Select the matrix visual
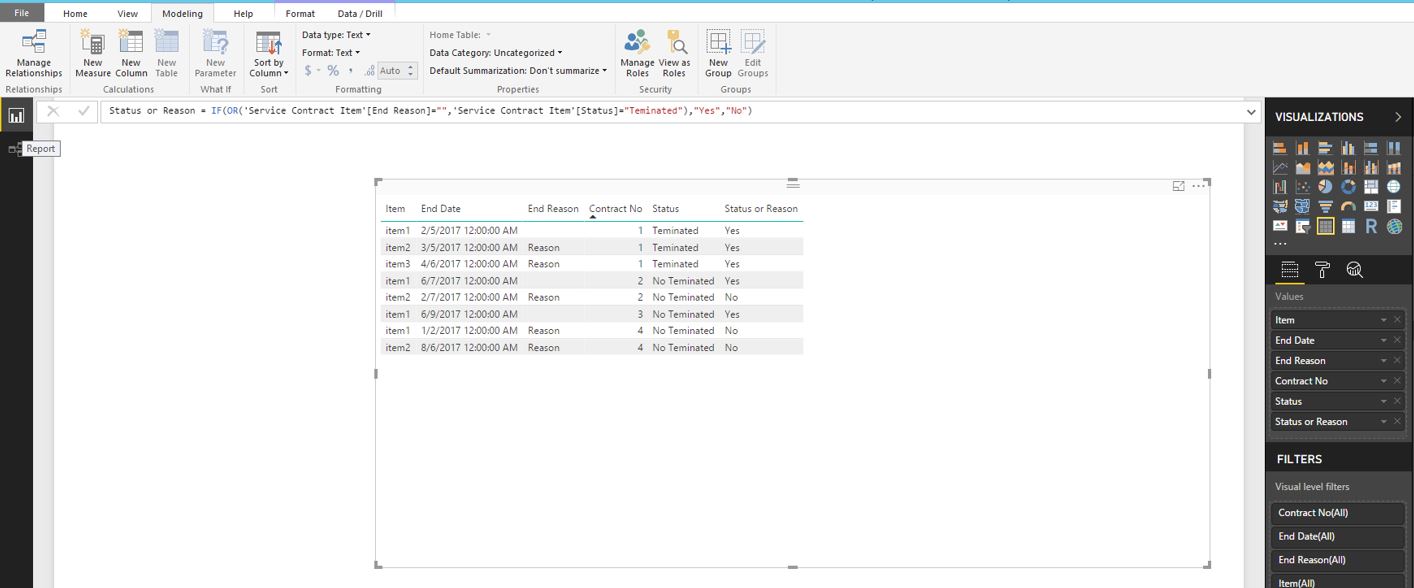 (1348, 226)
